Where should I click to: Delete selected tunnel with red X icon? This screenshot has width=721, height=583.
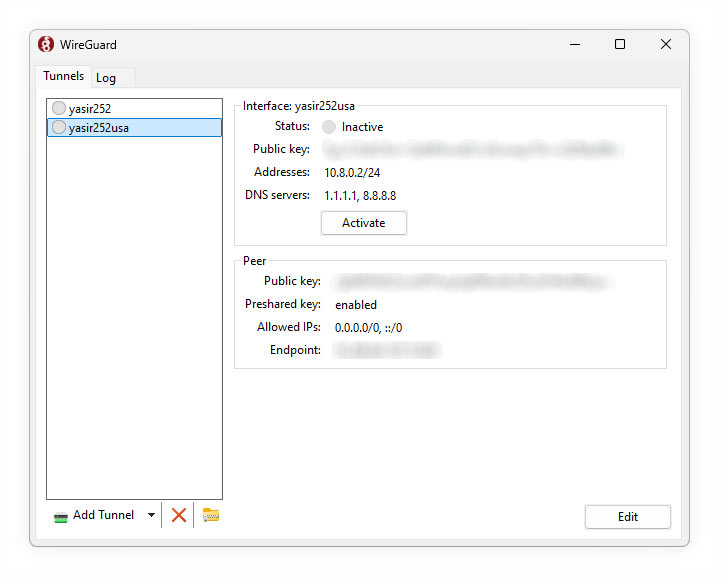(178, 515)
